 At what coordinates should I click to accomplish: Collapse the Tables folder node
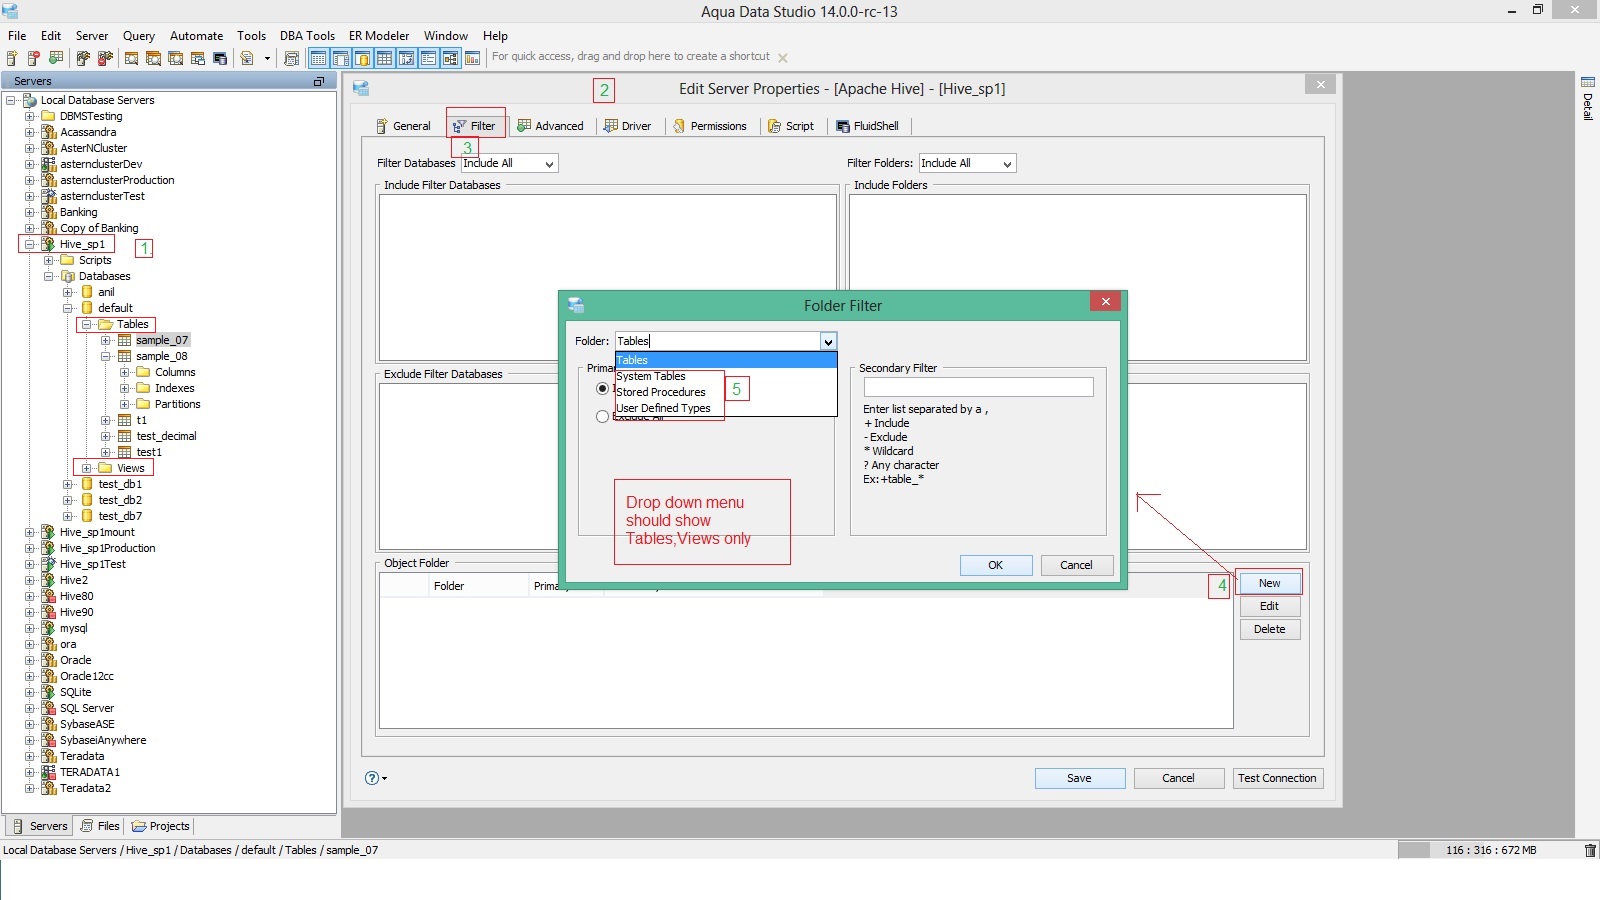click(x=86, y=324)
